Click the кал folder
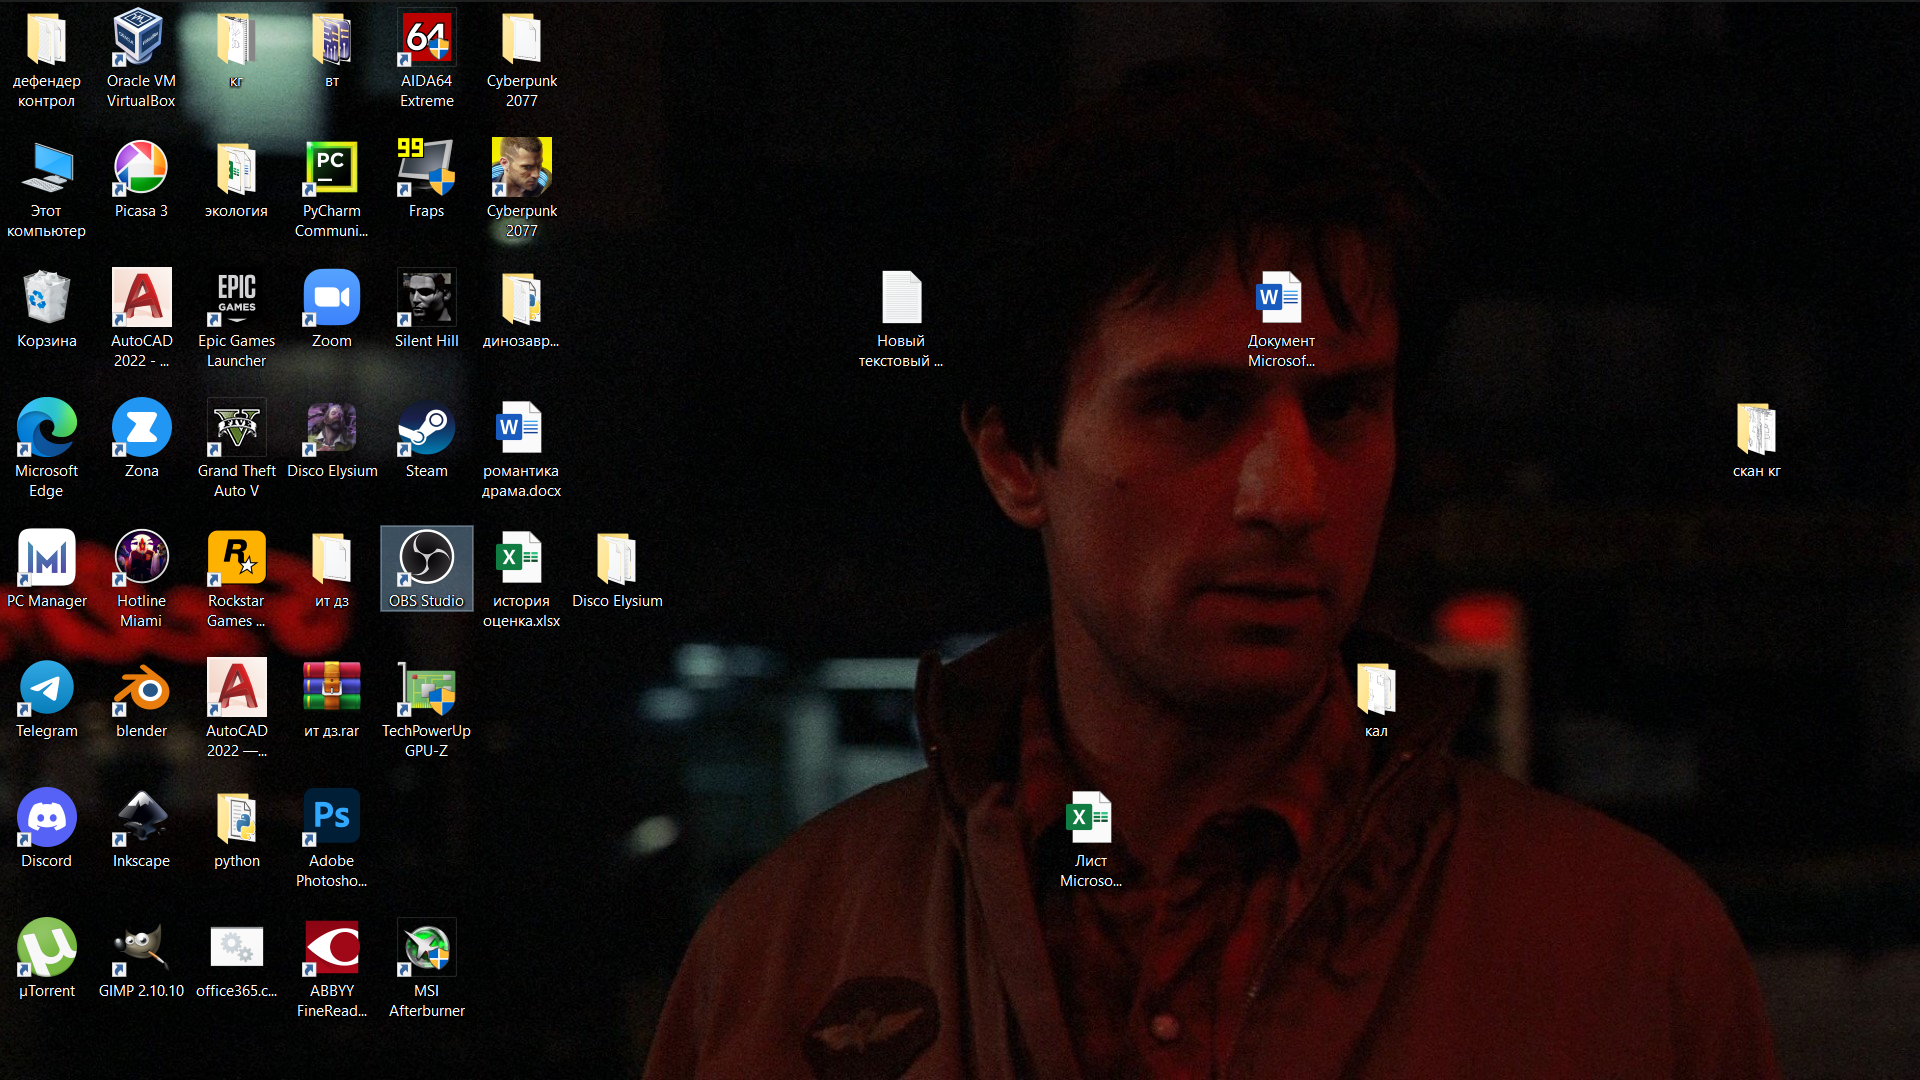 [x=1376, y=698]
